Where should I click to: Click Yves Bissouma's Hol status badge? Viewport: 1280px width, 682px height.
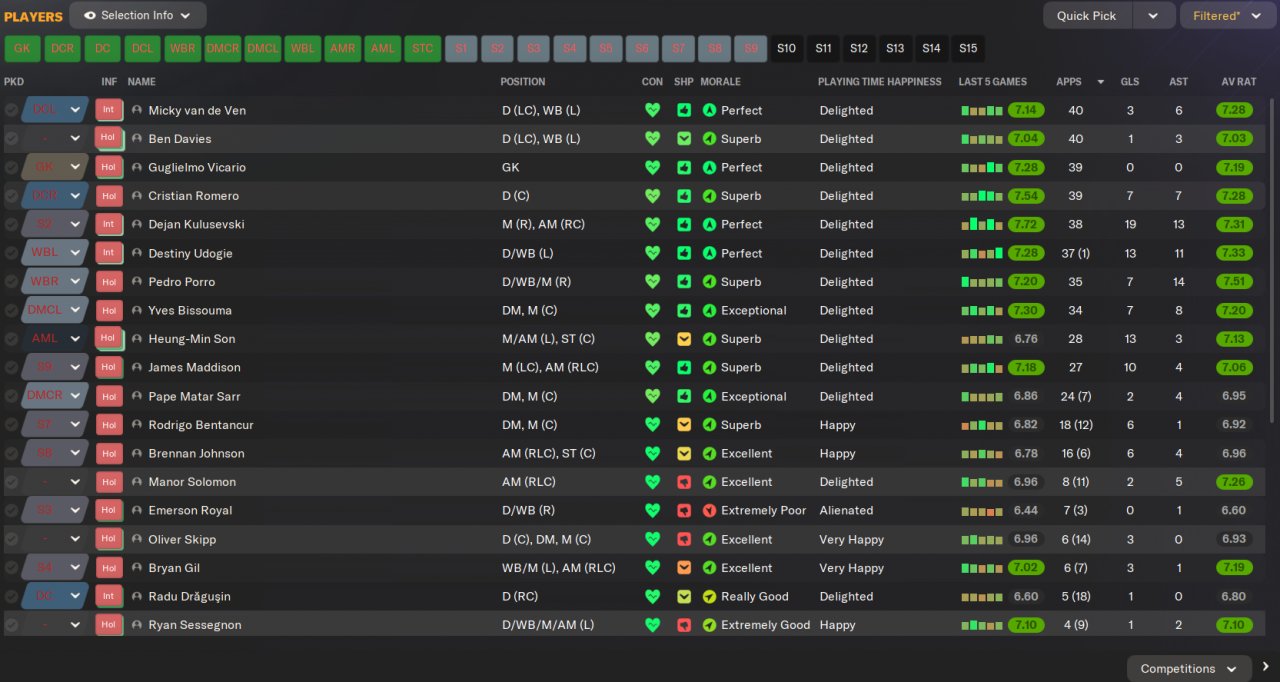[x=108, y=310]
